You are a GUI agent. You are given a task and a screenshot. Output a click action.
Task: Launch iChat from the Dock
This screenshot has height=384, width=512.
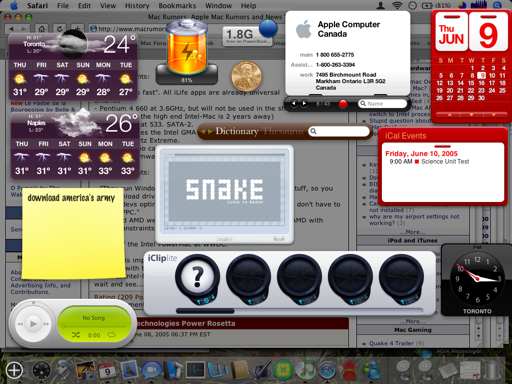(x=151, y=370)
